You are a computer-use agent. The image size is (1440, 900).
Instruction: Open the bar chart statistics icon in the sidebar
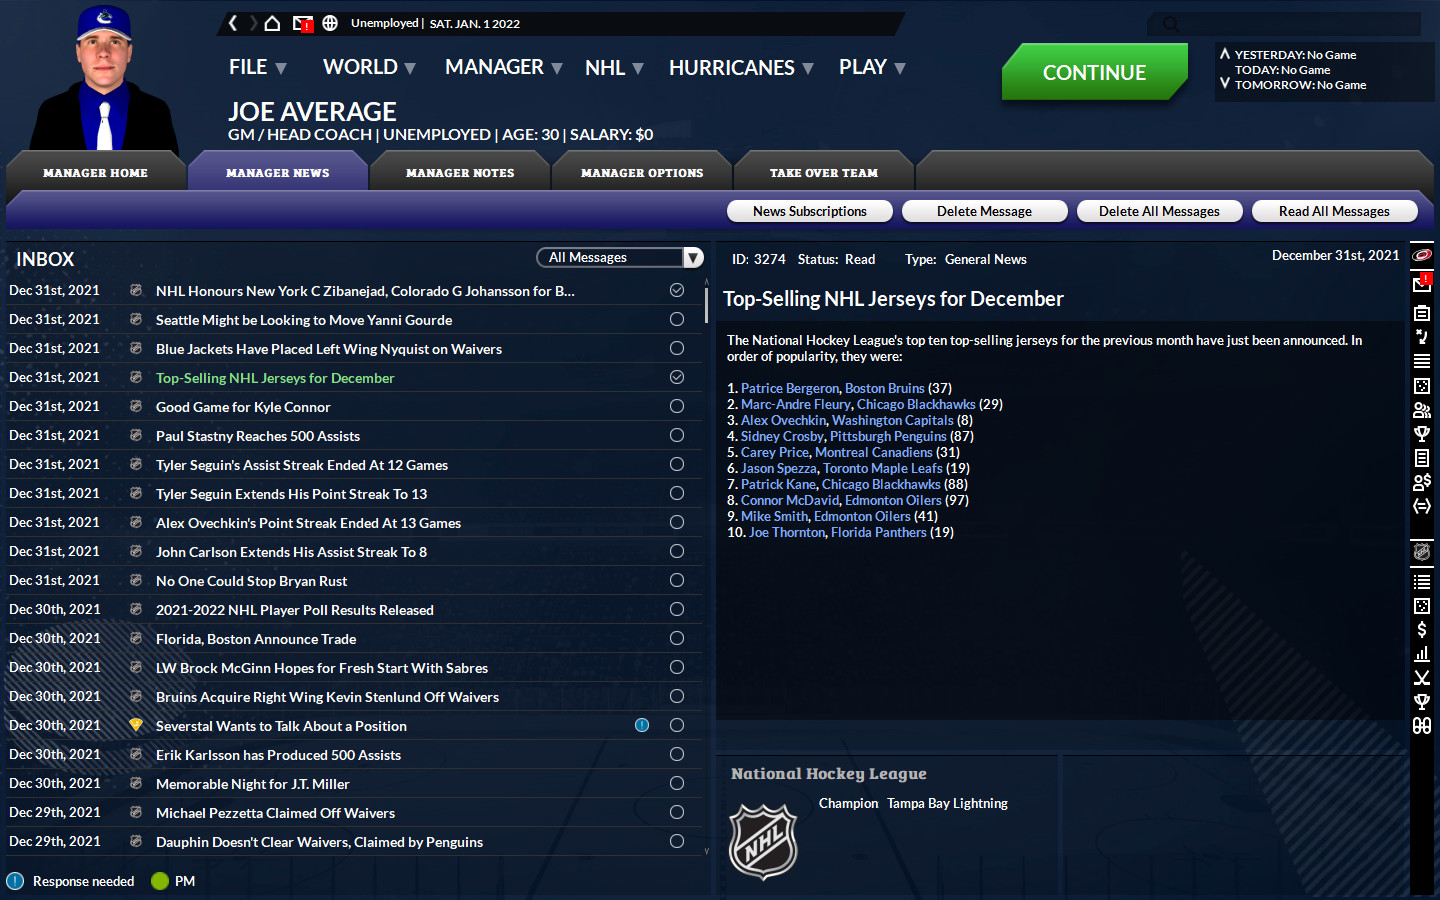point(1421,654)
